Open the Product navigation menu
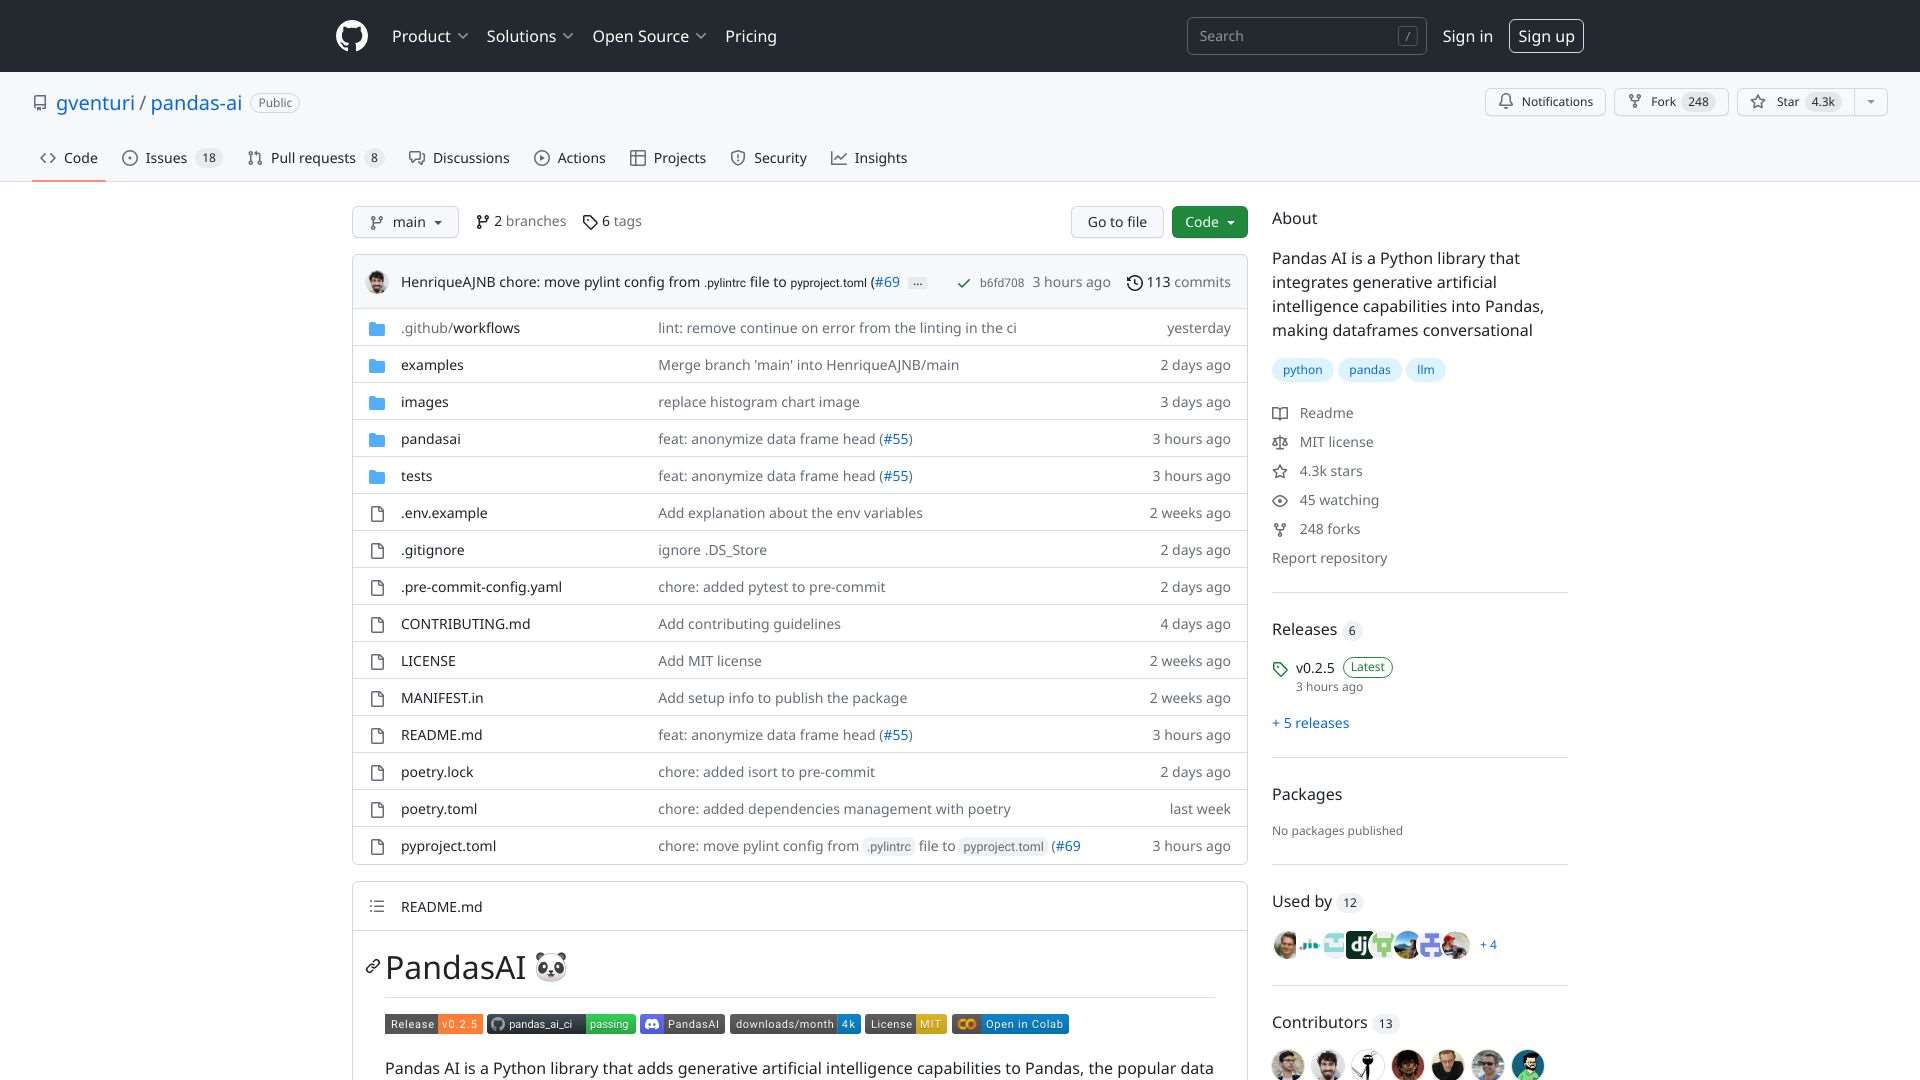The image size is (1920, 1080). (430, 36)
